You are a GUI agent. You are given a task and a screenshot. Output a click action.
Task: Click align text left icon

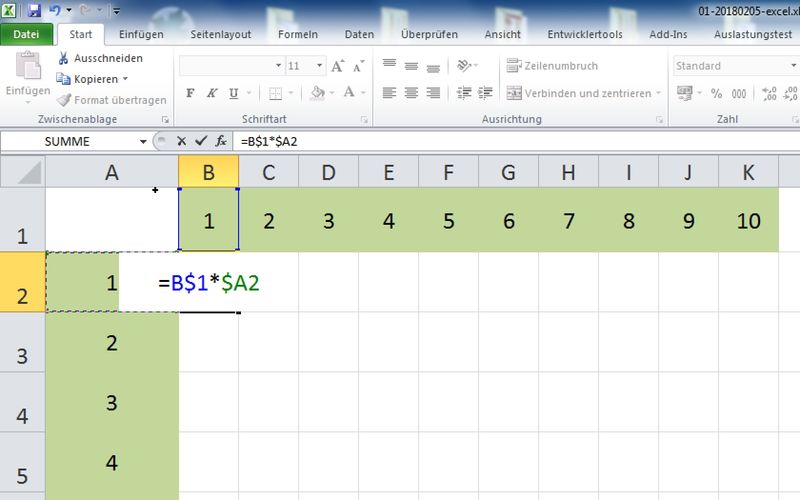389,93
